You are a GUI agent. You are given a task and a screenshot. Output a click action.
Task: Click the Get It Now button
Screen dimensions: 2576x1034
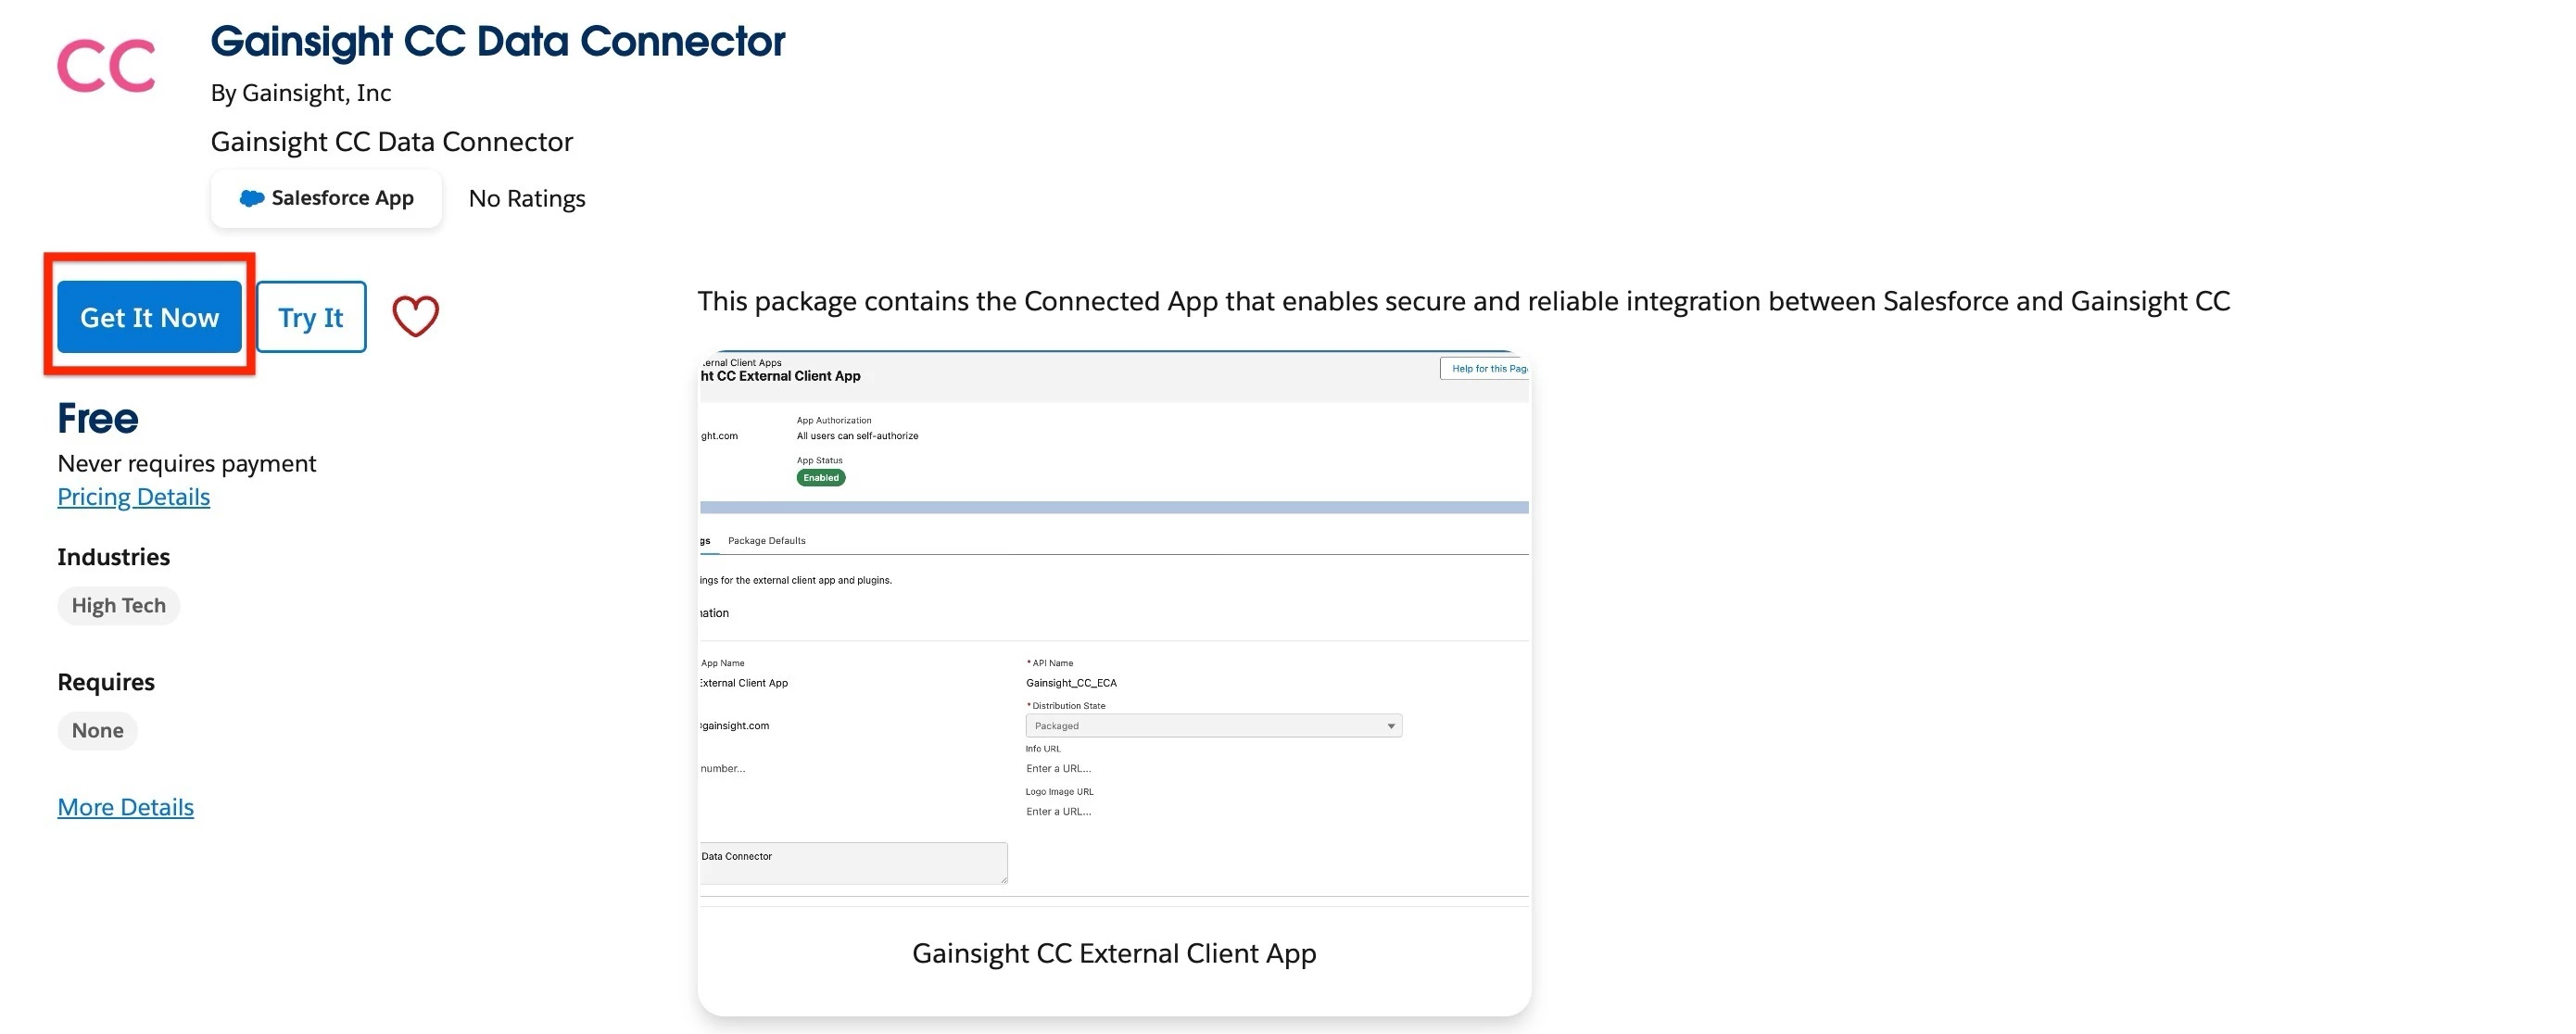coord(149,317)
